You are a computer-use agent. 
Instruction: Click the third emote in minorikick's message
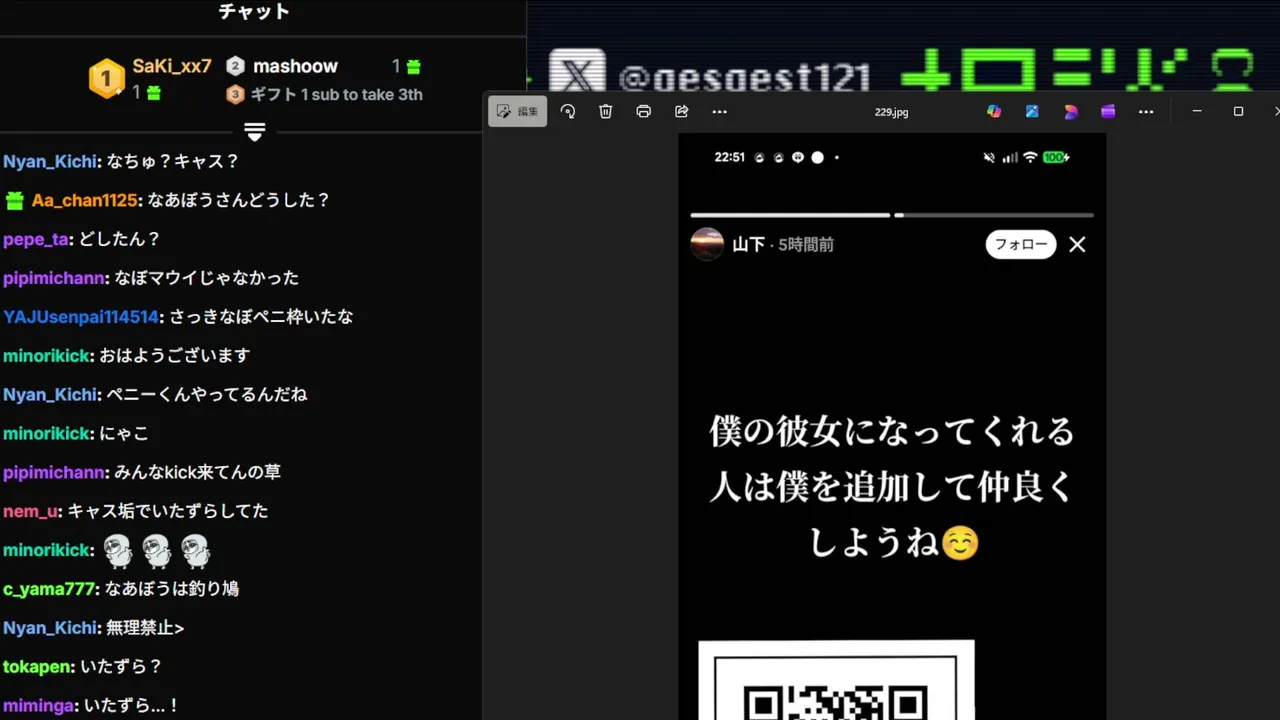point(195,550)
